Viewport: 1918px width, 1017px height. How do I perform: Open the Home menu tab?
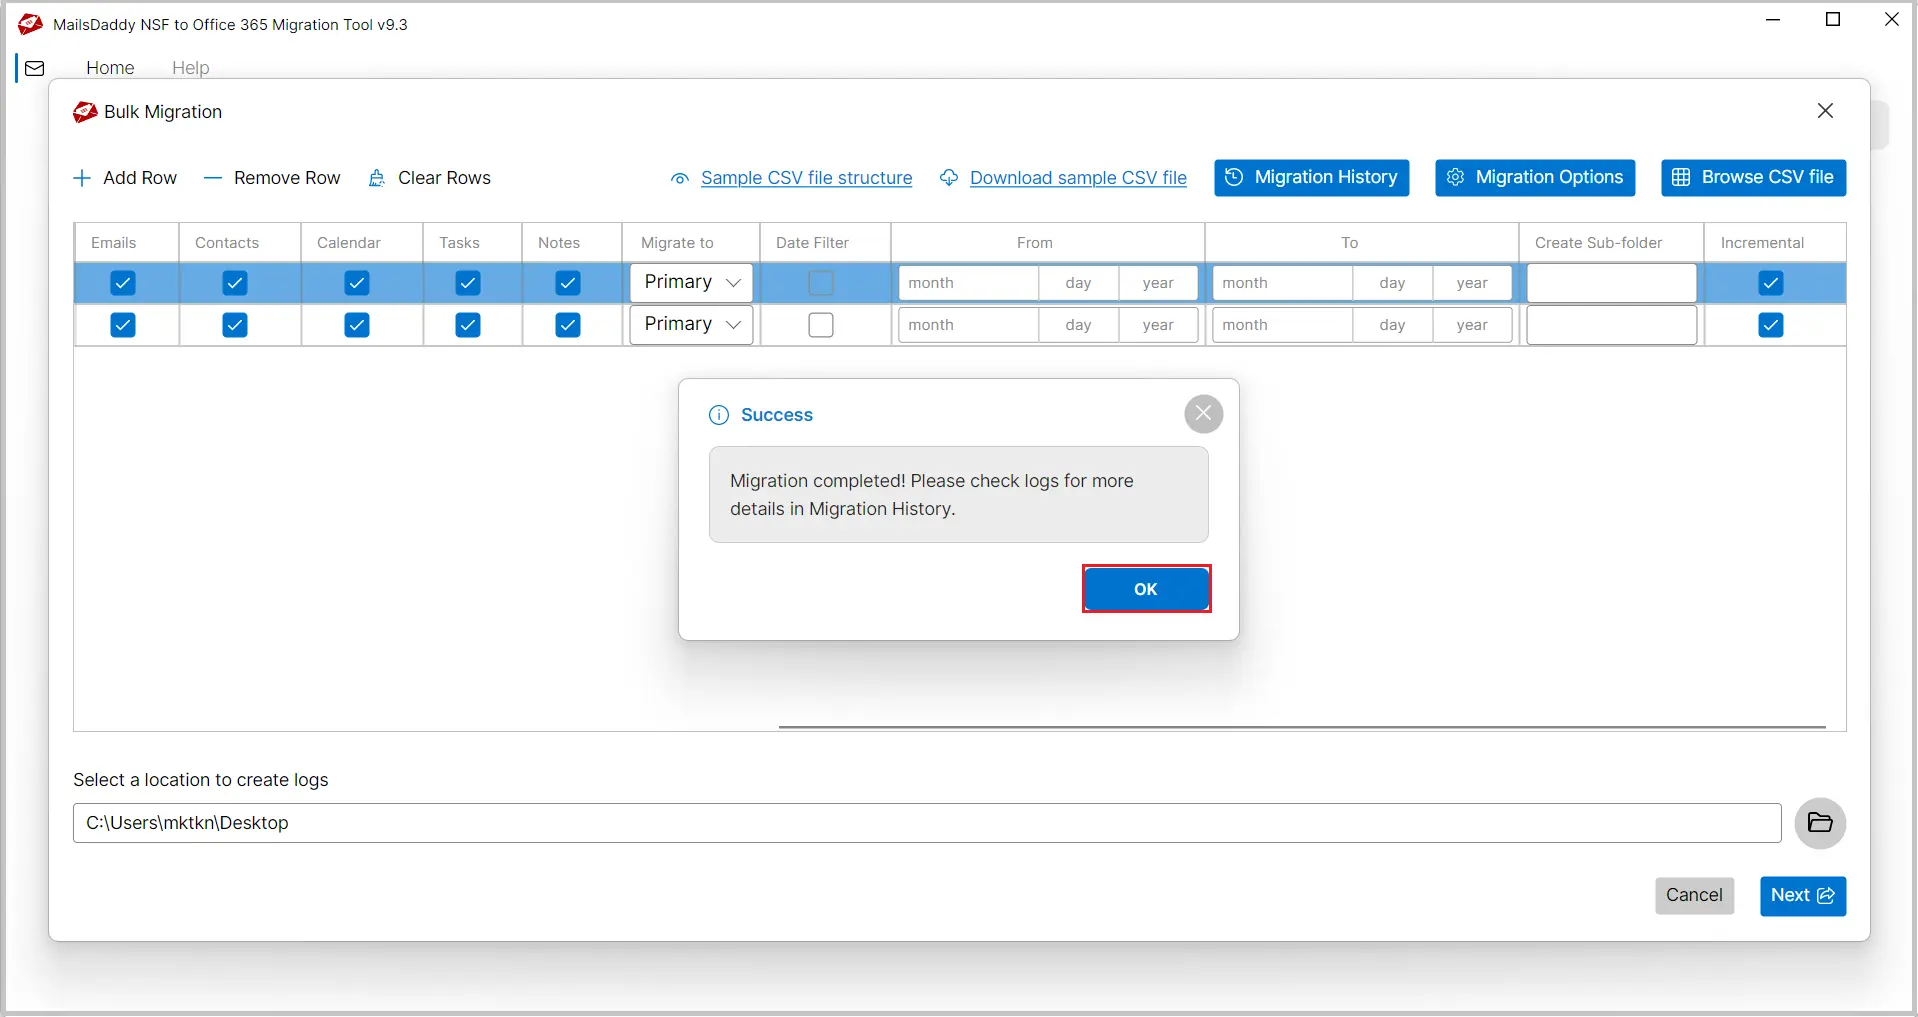click(110, 68)
